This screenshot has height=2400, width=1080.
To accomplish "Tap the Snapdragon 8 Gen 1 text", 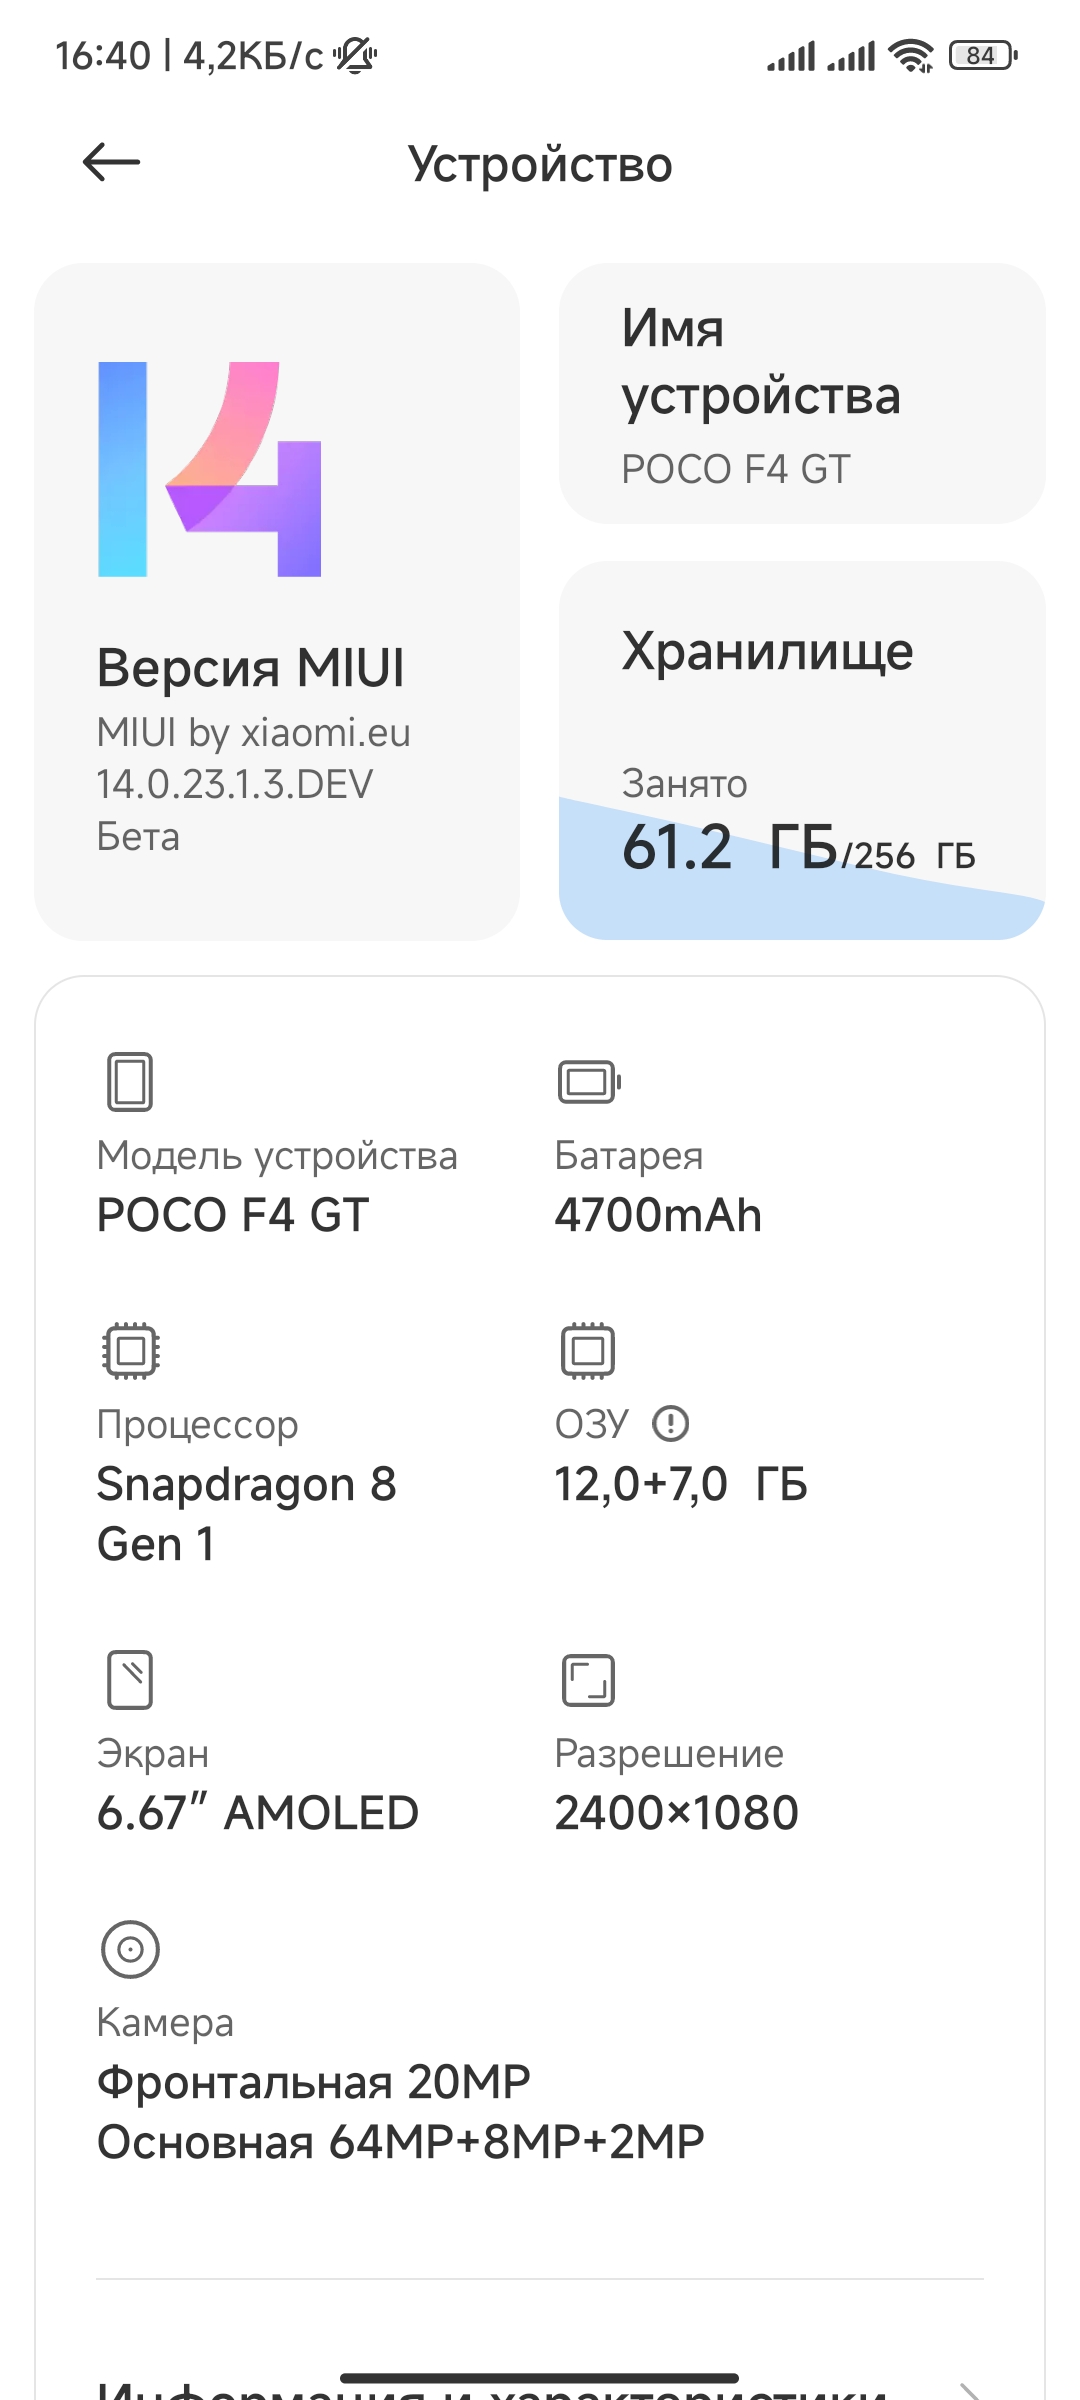I will pyautogui.click(x=247, y=1513).
